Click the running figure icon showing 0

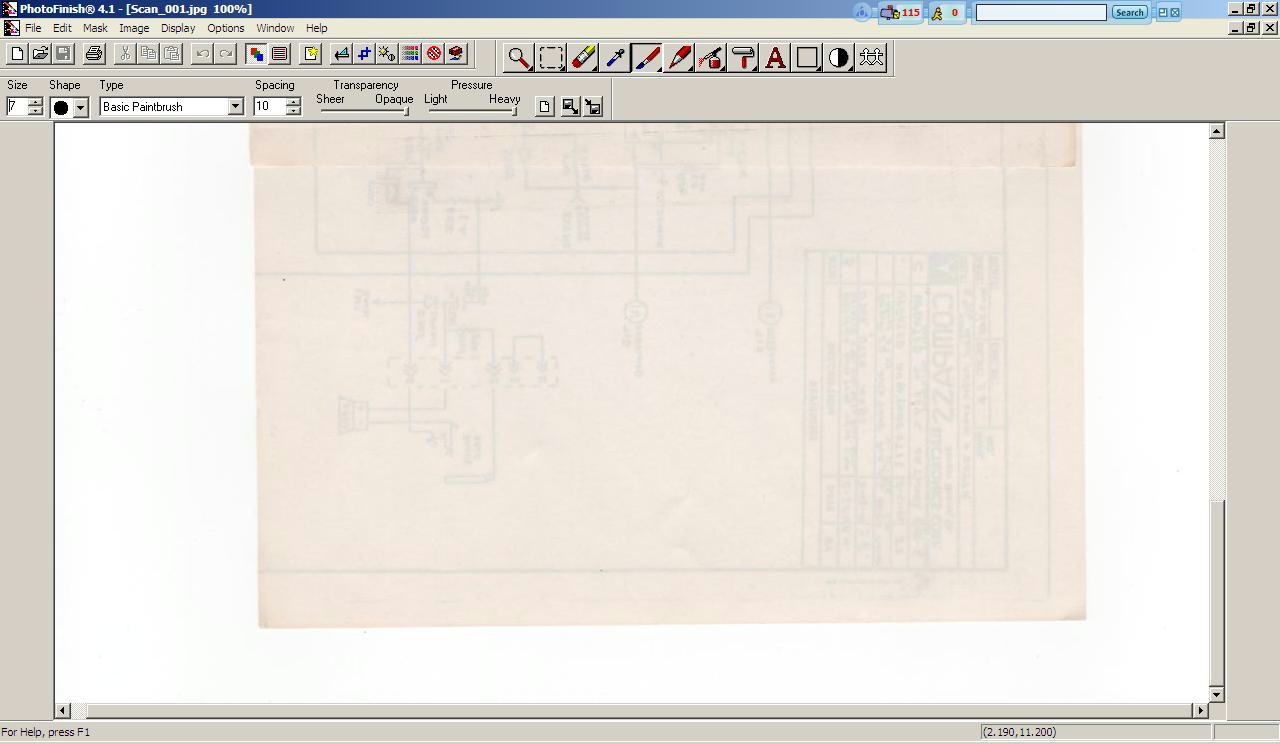(946, 12)
